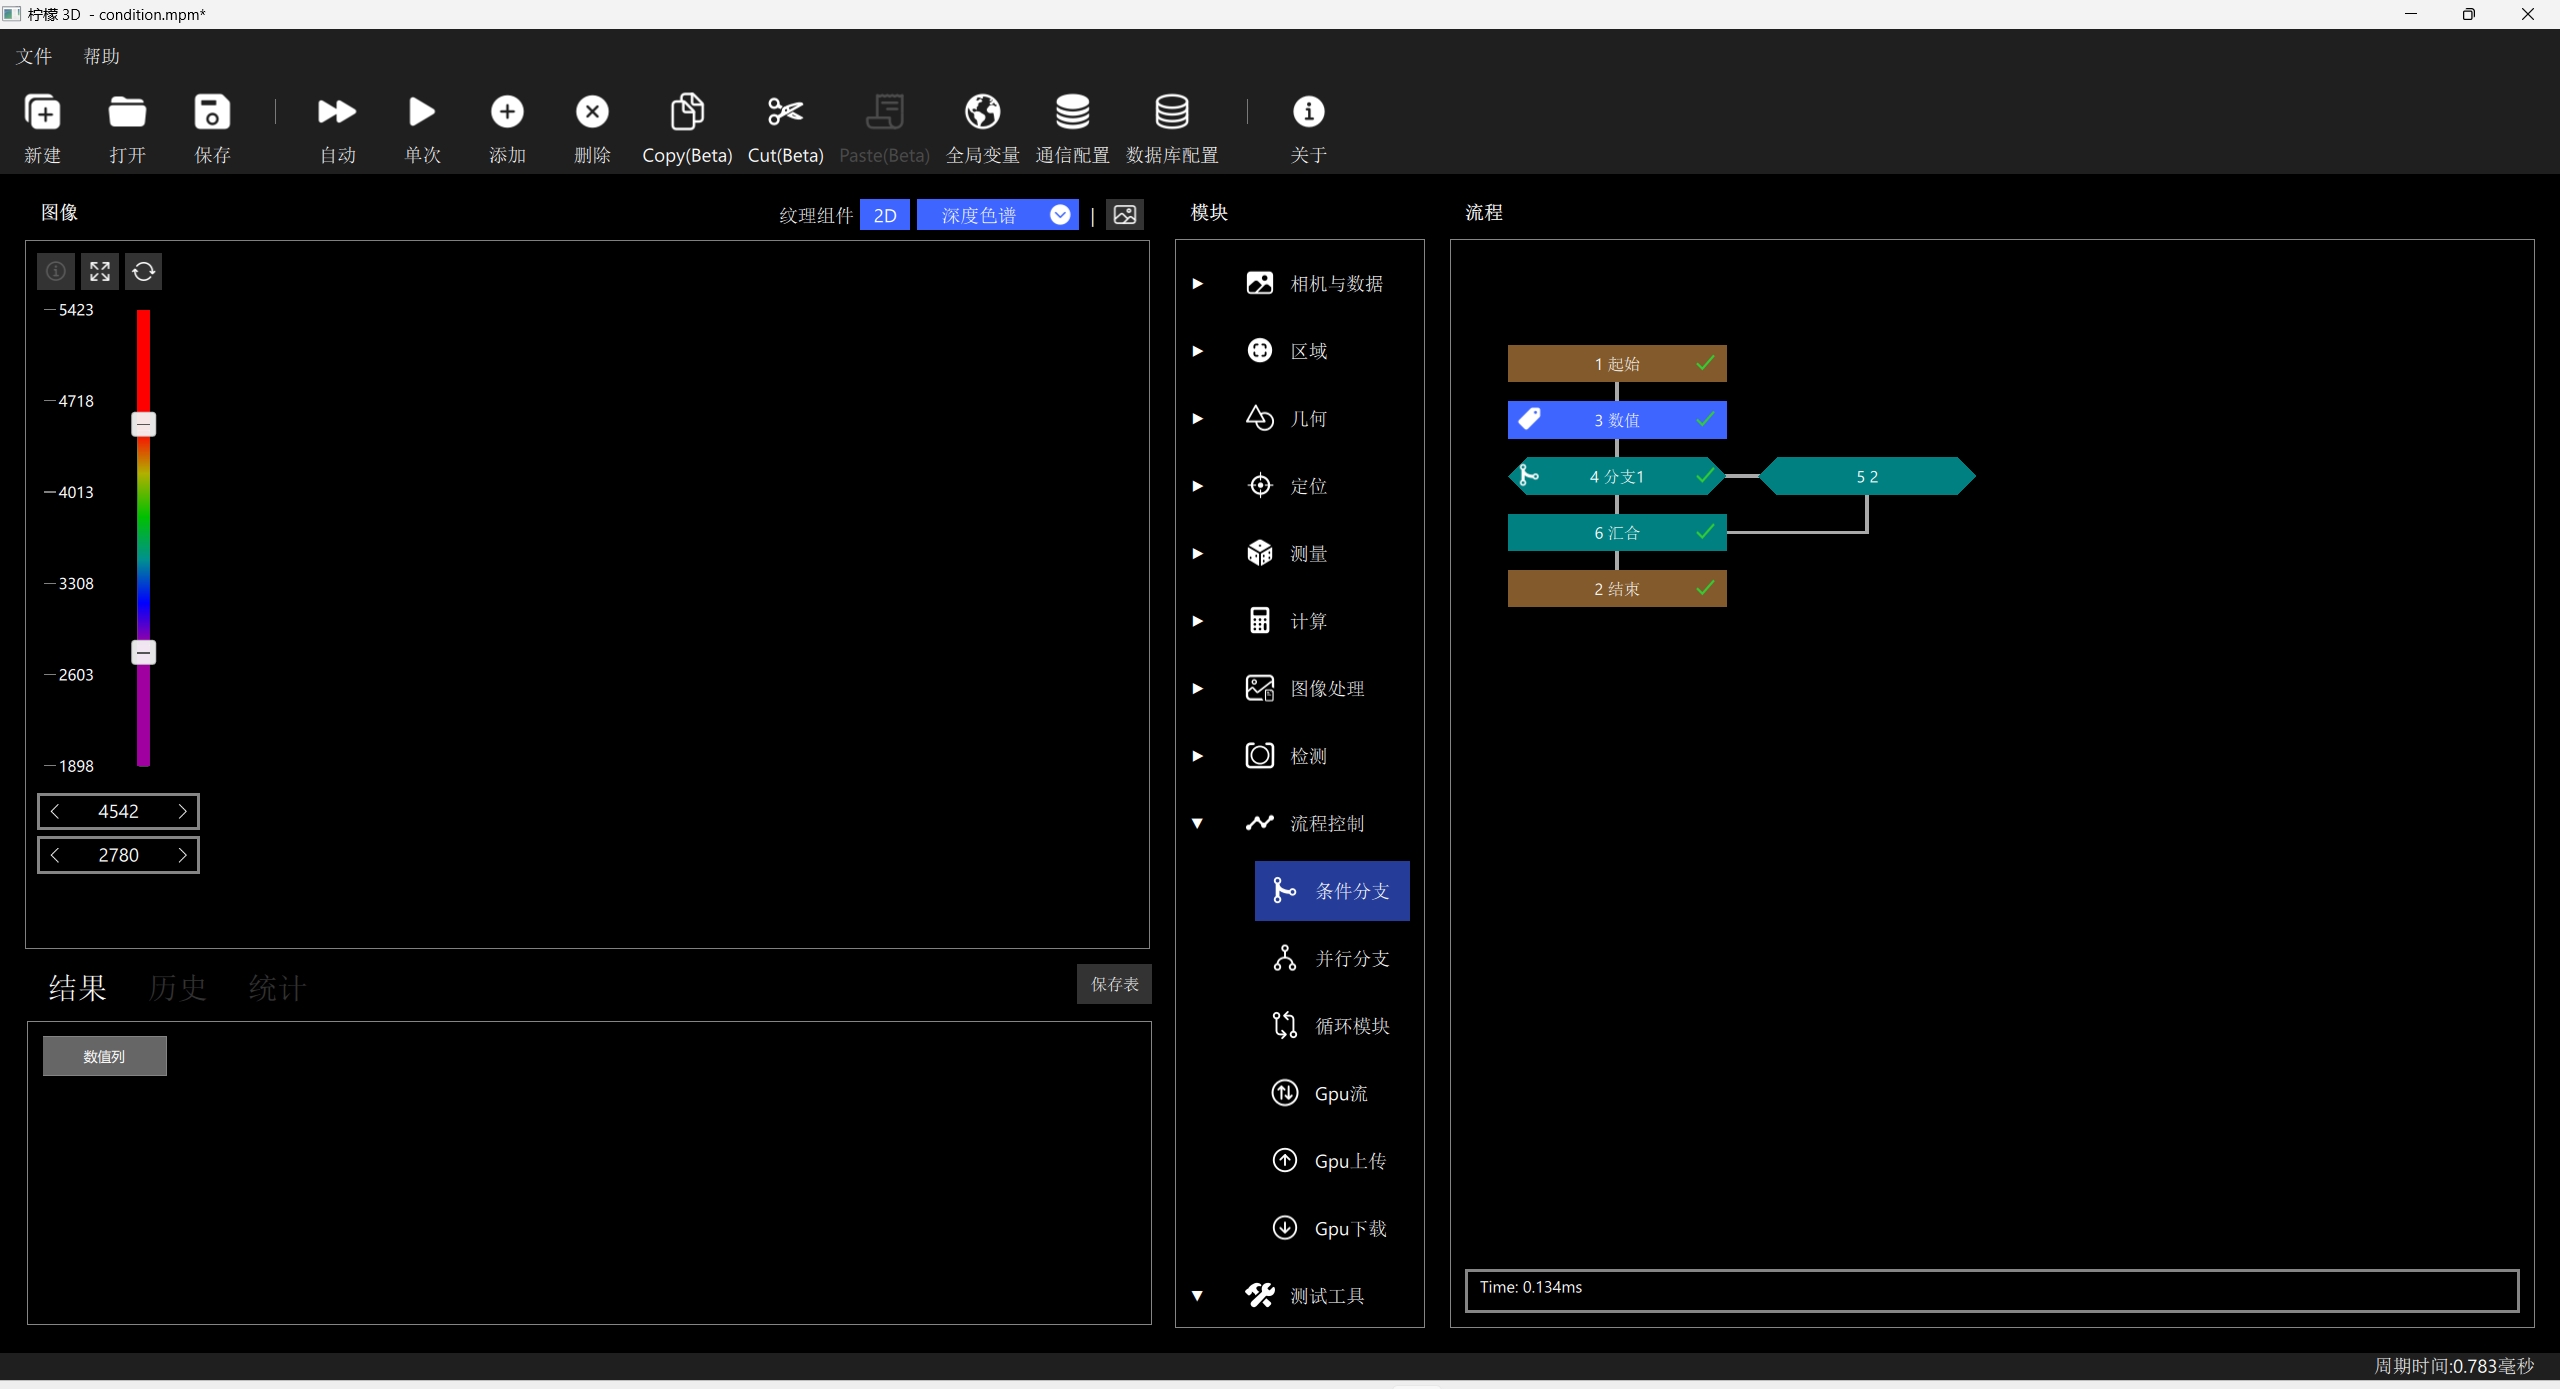Viewport: 2560px width, 1389px height.
Task: Toggle the 2D texture mode button
Action: (885, 215)
